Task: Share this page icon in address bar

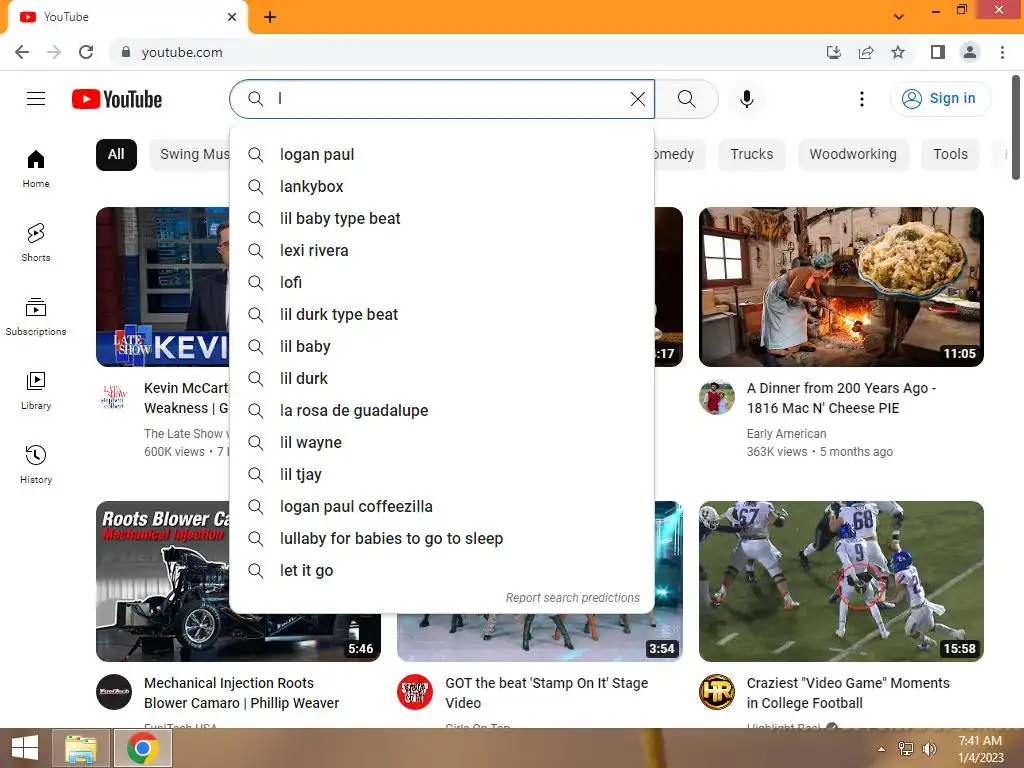Action: click(866, 52)
